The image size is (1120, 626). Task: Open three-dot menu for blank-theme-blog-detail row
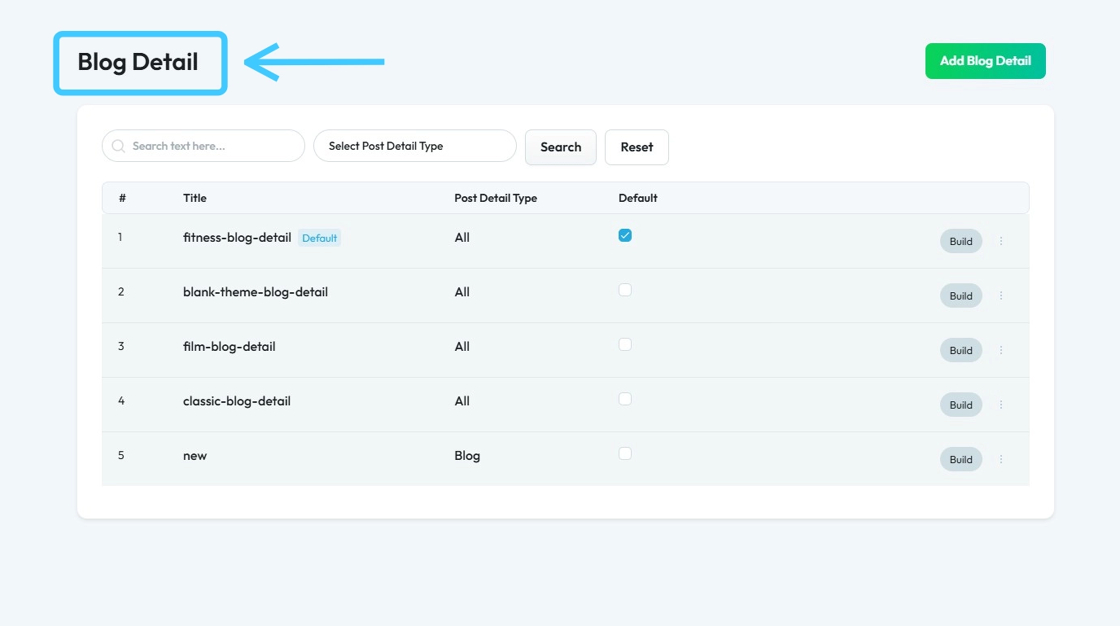coord(1001,296)
